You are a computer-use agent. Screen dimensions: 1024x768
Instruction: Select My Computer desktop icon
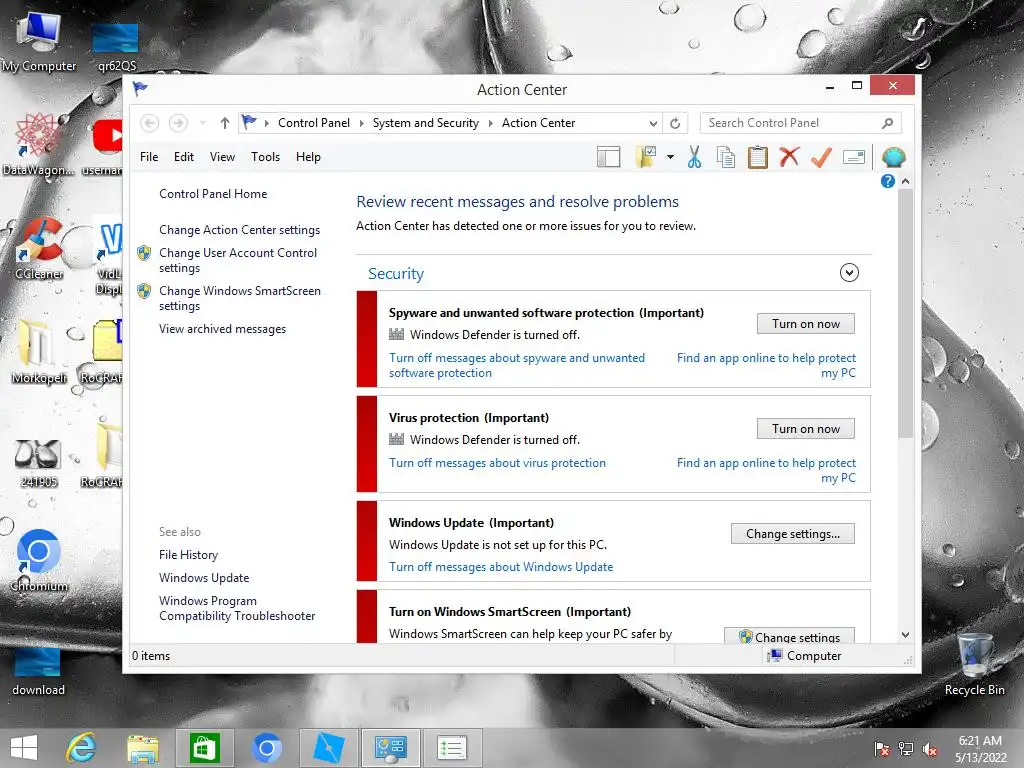coord(39,42)
